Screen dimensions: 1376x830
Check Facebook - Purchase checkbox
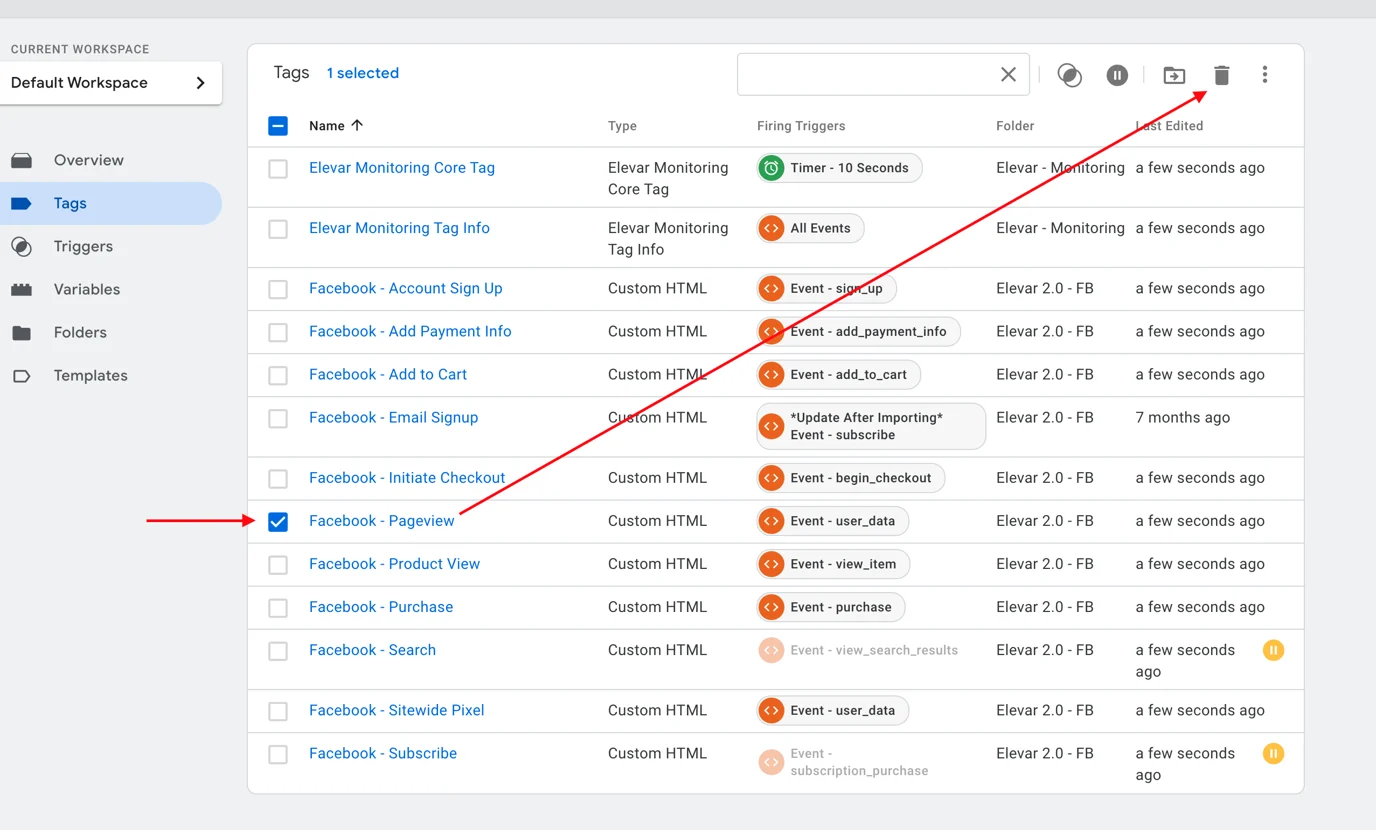tap(278, 607)
